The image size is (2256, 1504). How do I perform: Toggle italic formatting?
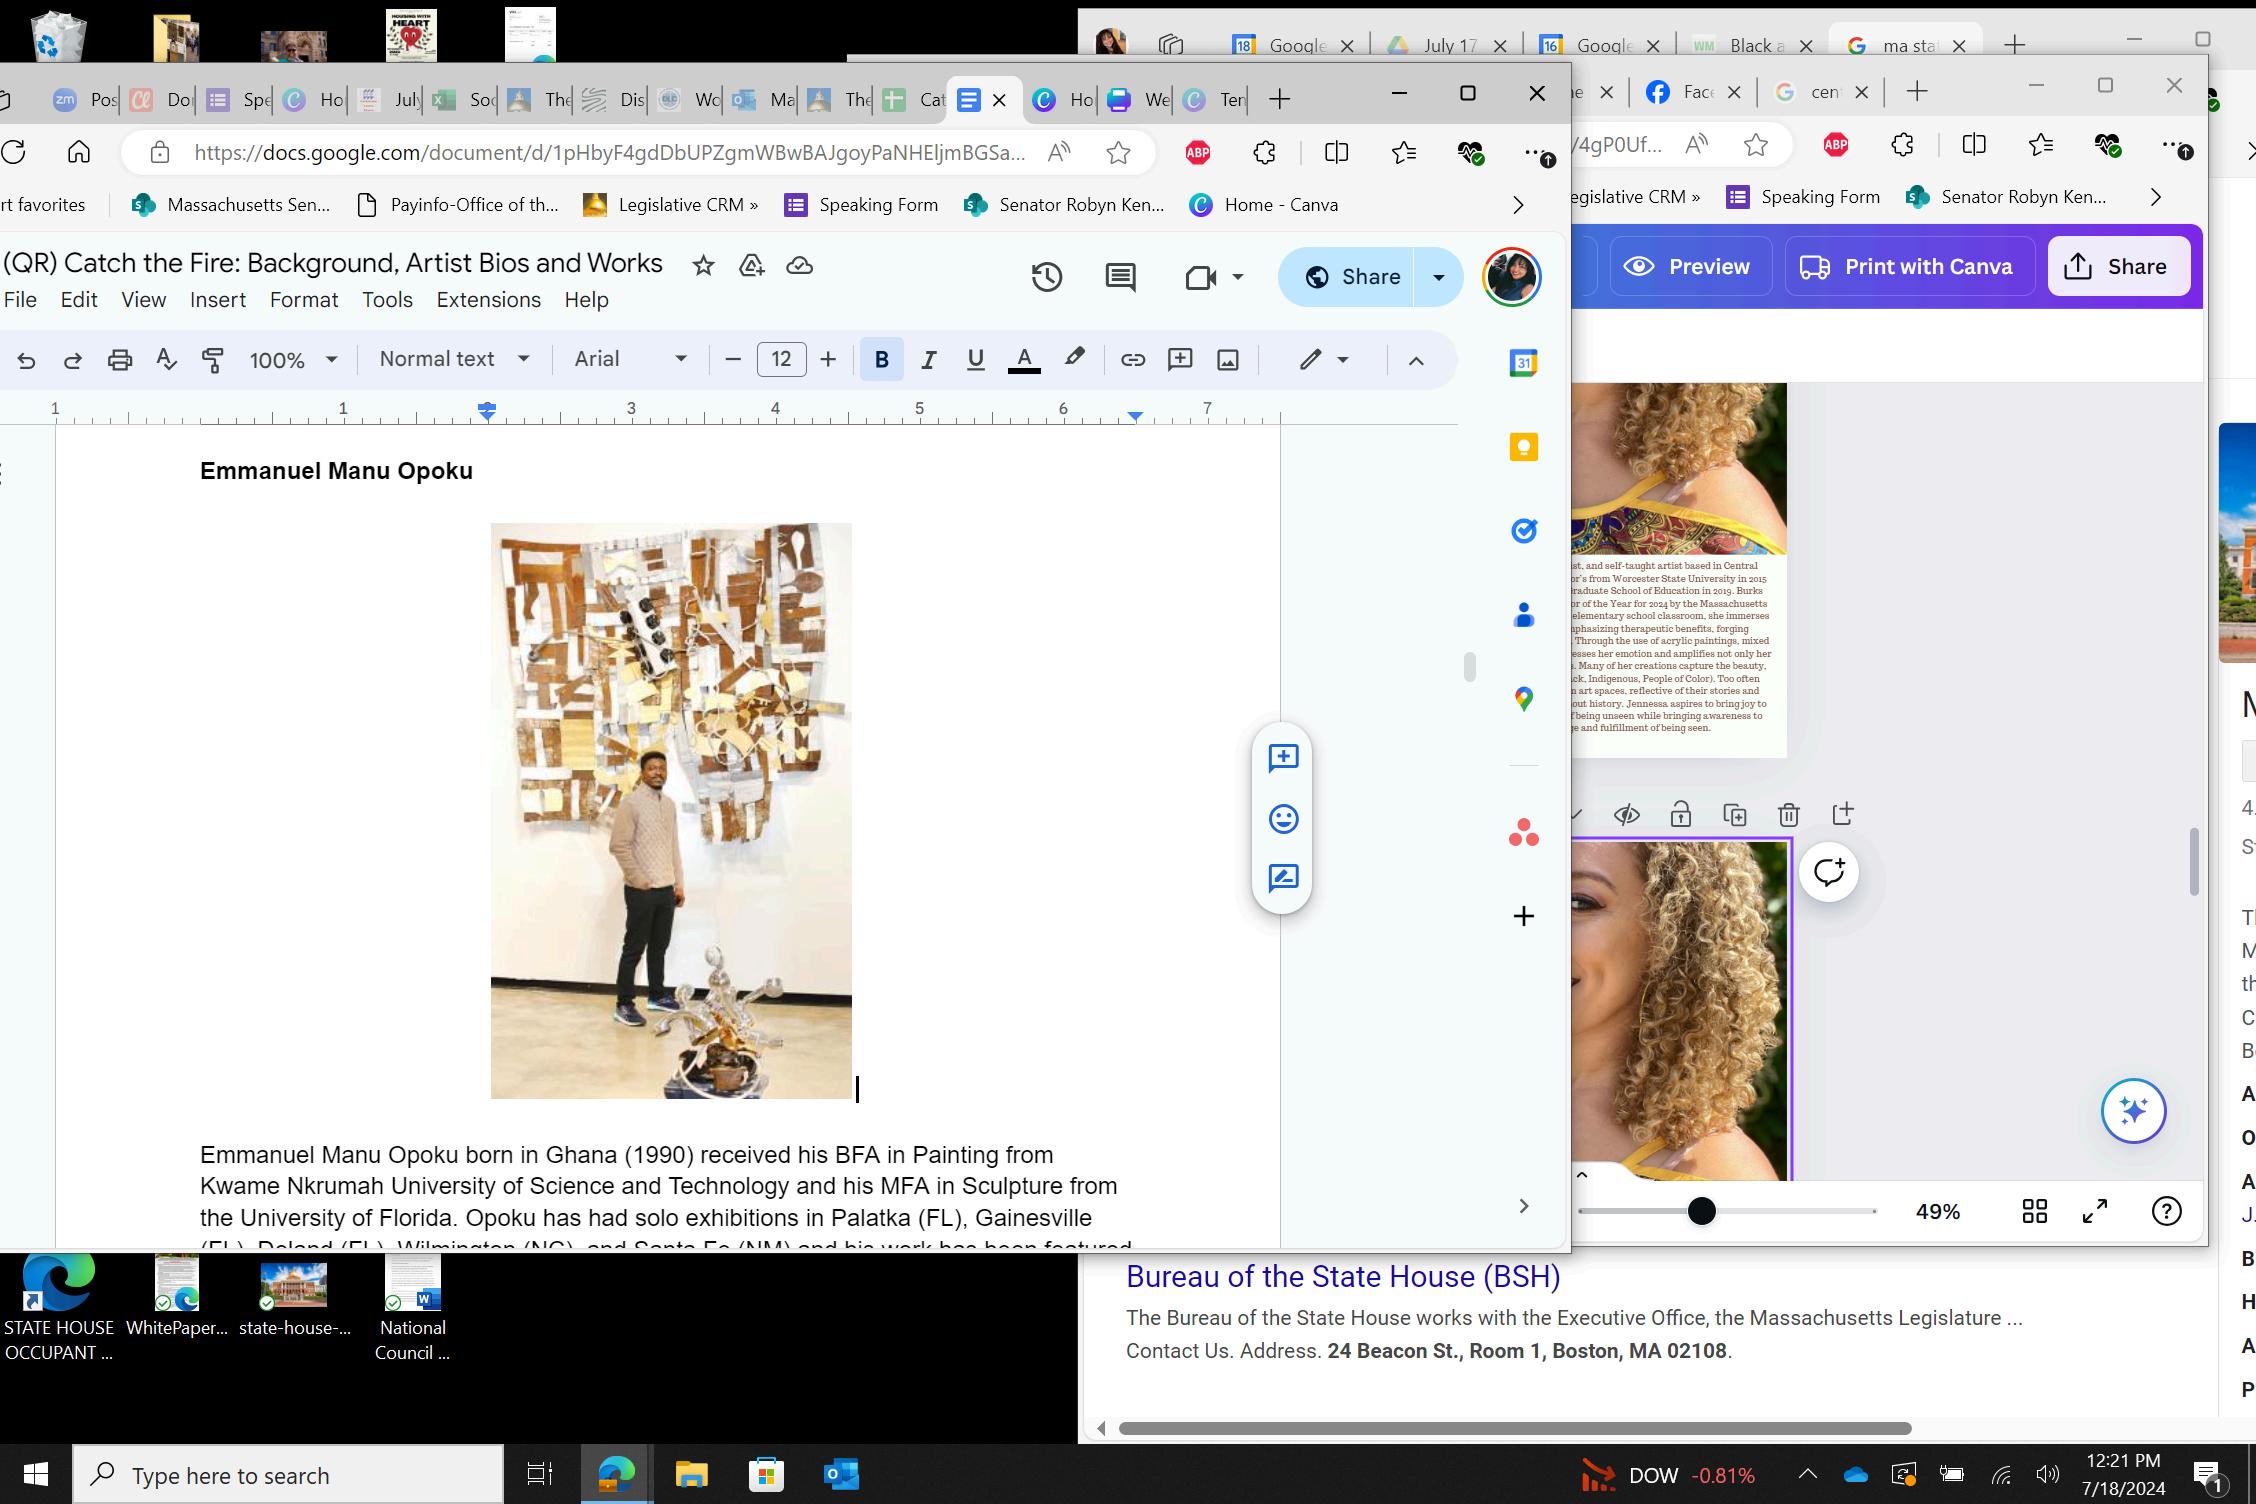[x=928, y=360]
